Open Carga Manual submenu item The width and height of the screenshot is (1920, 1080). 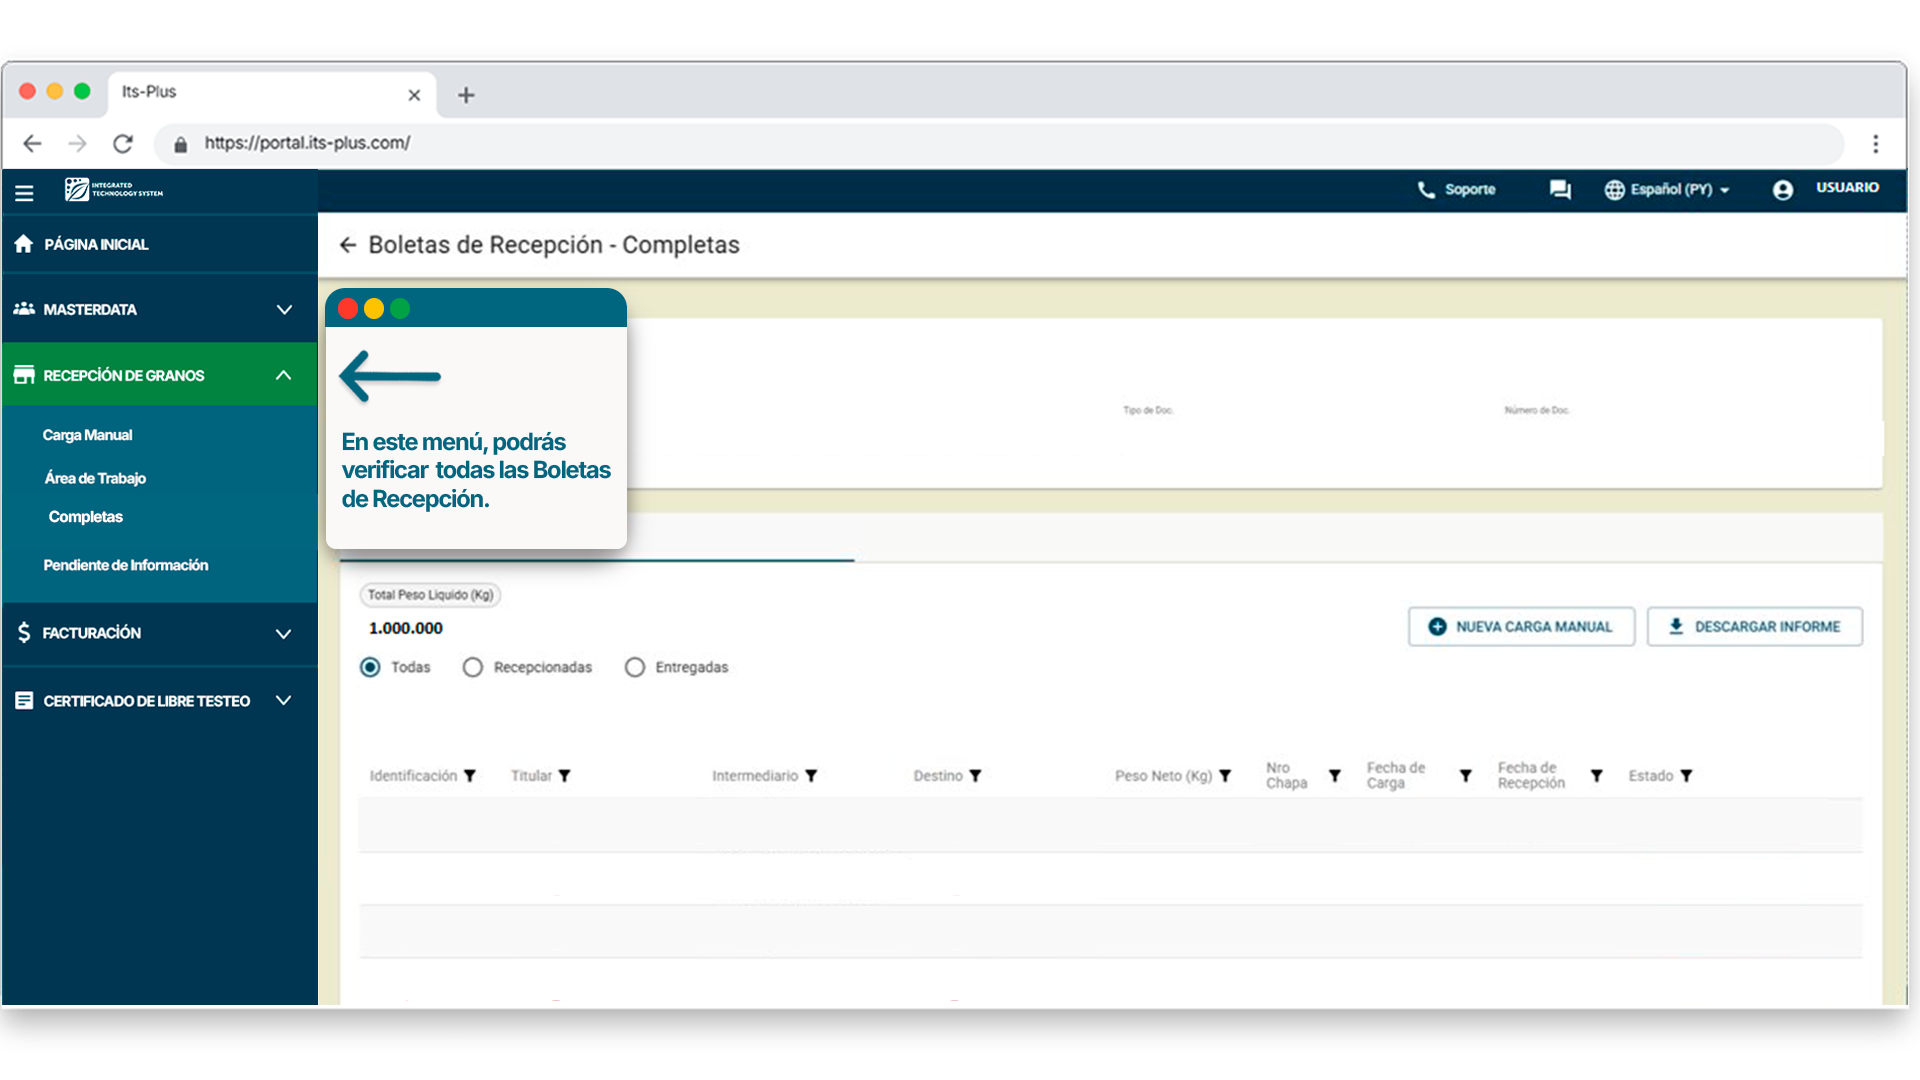coord(88,435)
